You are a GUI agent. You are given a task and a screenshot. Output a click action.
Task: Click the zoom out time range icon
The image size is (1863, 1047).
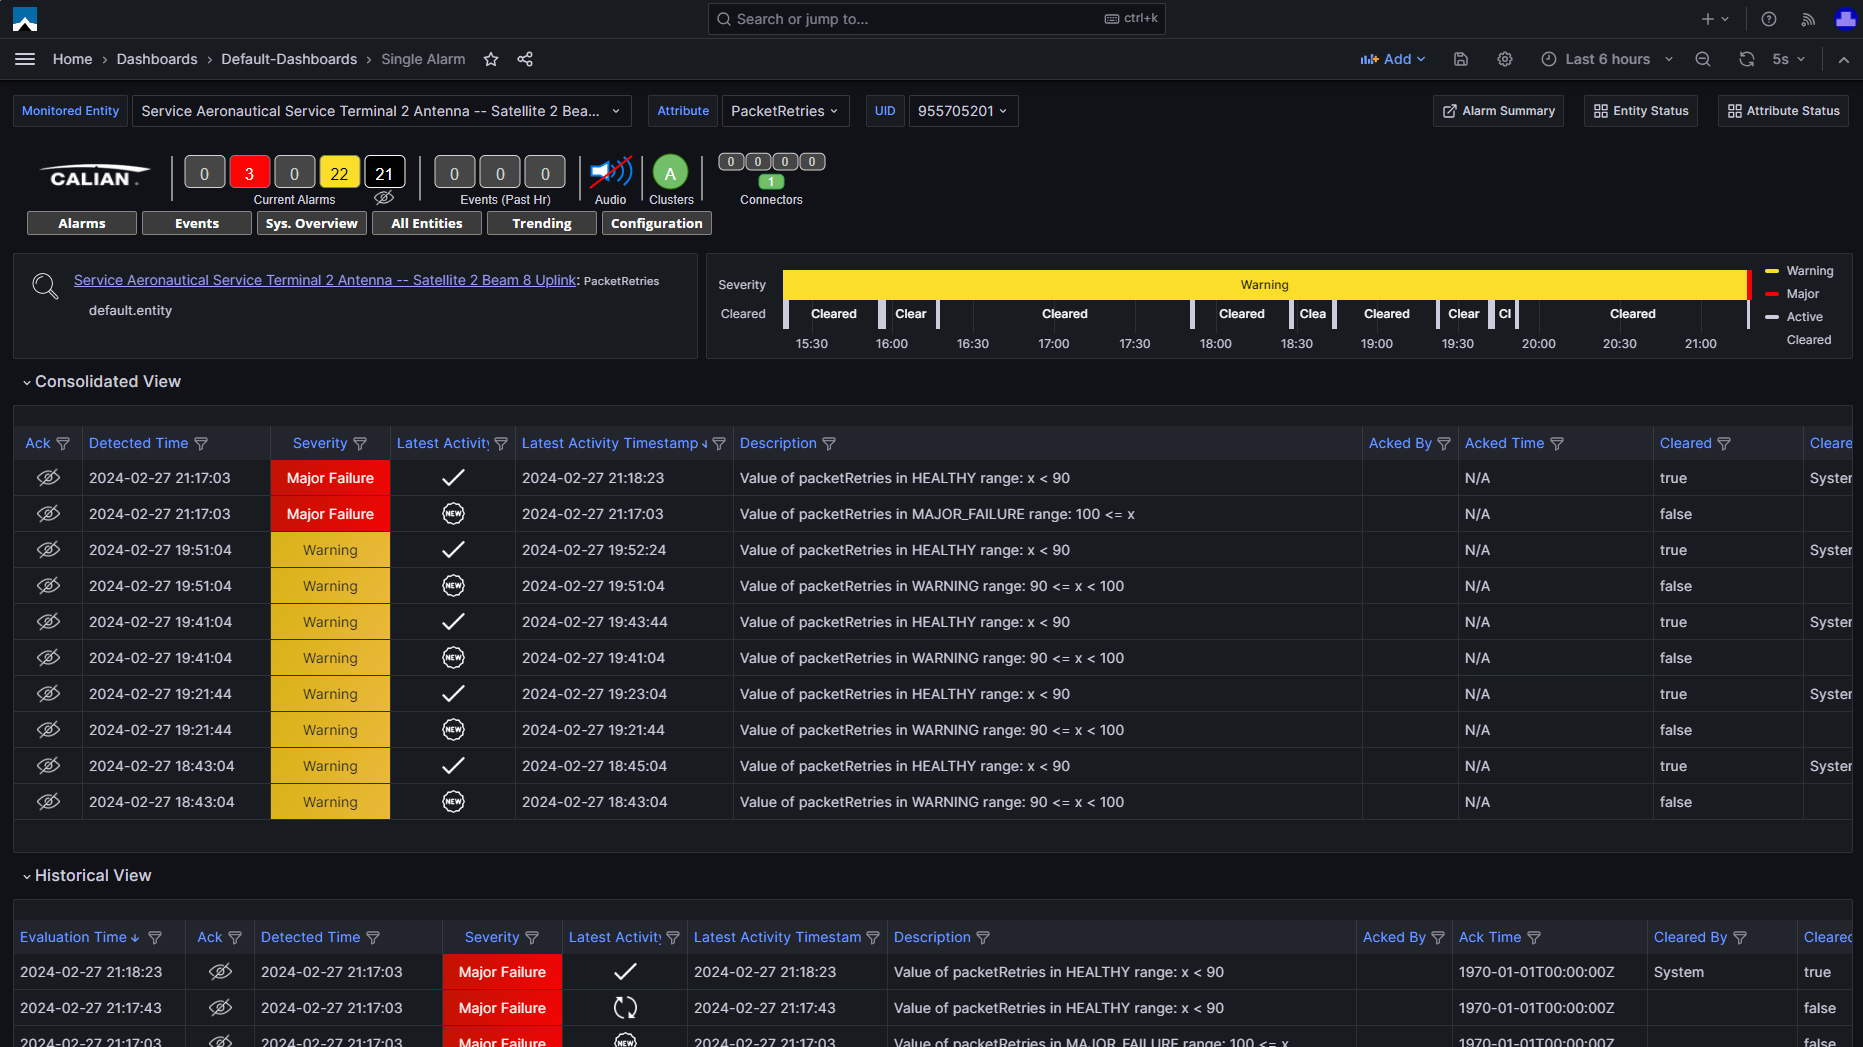(1703, 59)
